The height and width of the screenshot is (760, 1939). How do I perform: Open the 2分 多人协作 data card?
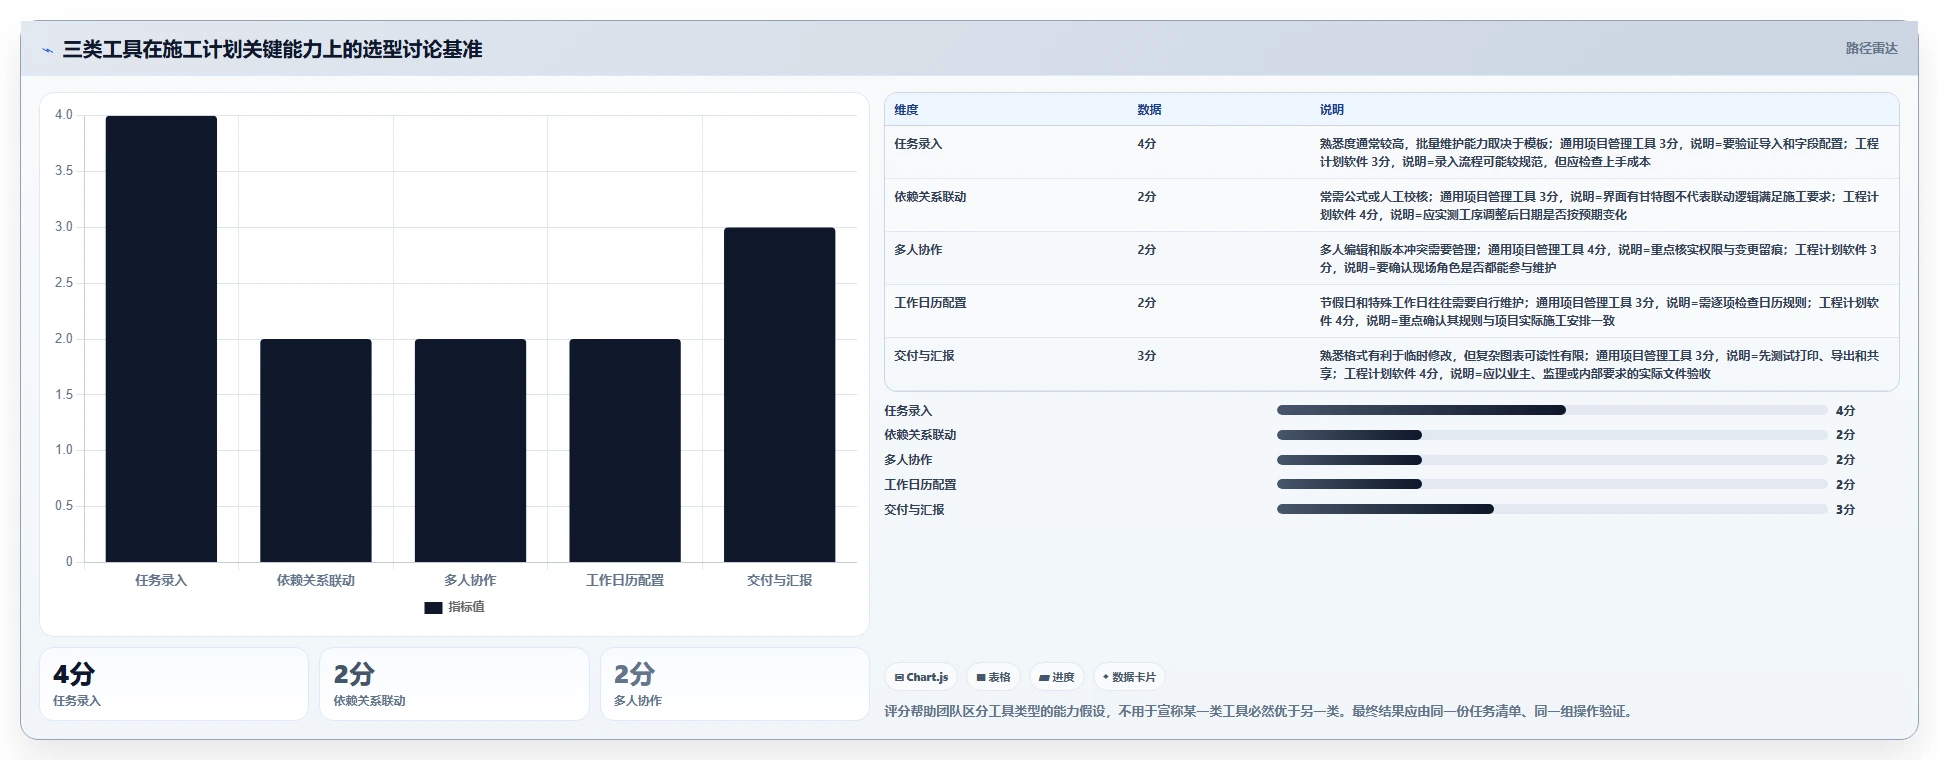(735, 684)
